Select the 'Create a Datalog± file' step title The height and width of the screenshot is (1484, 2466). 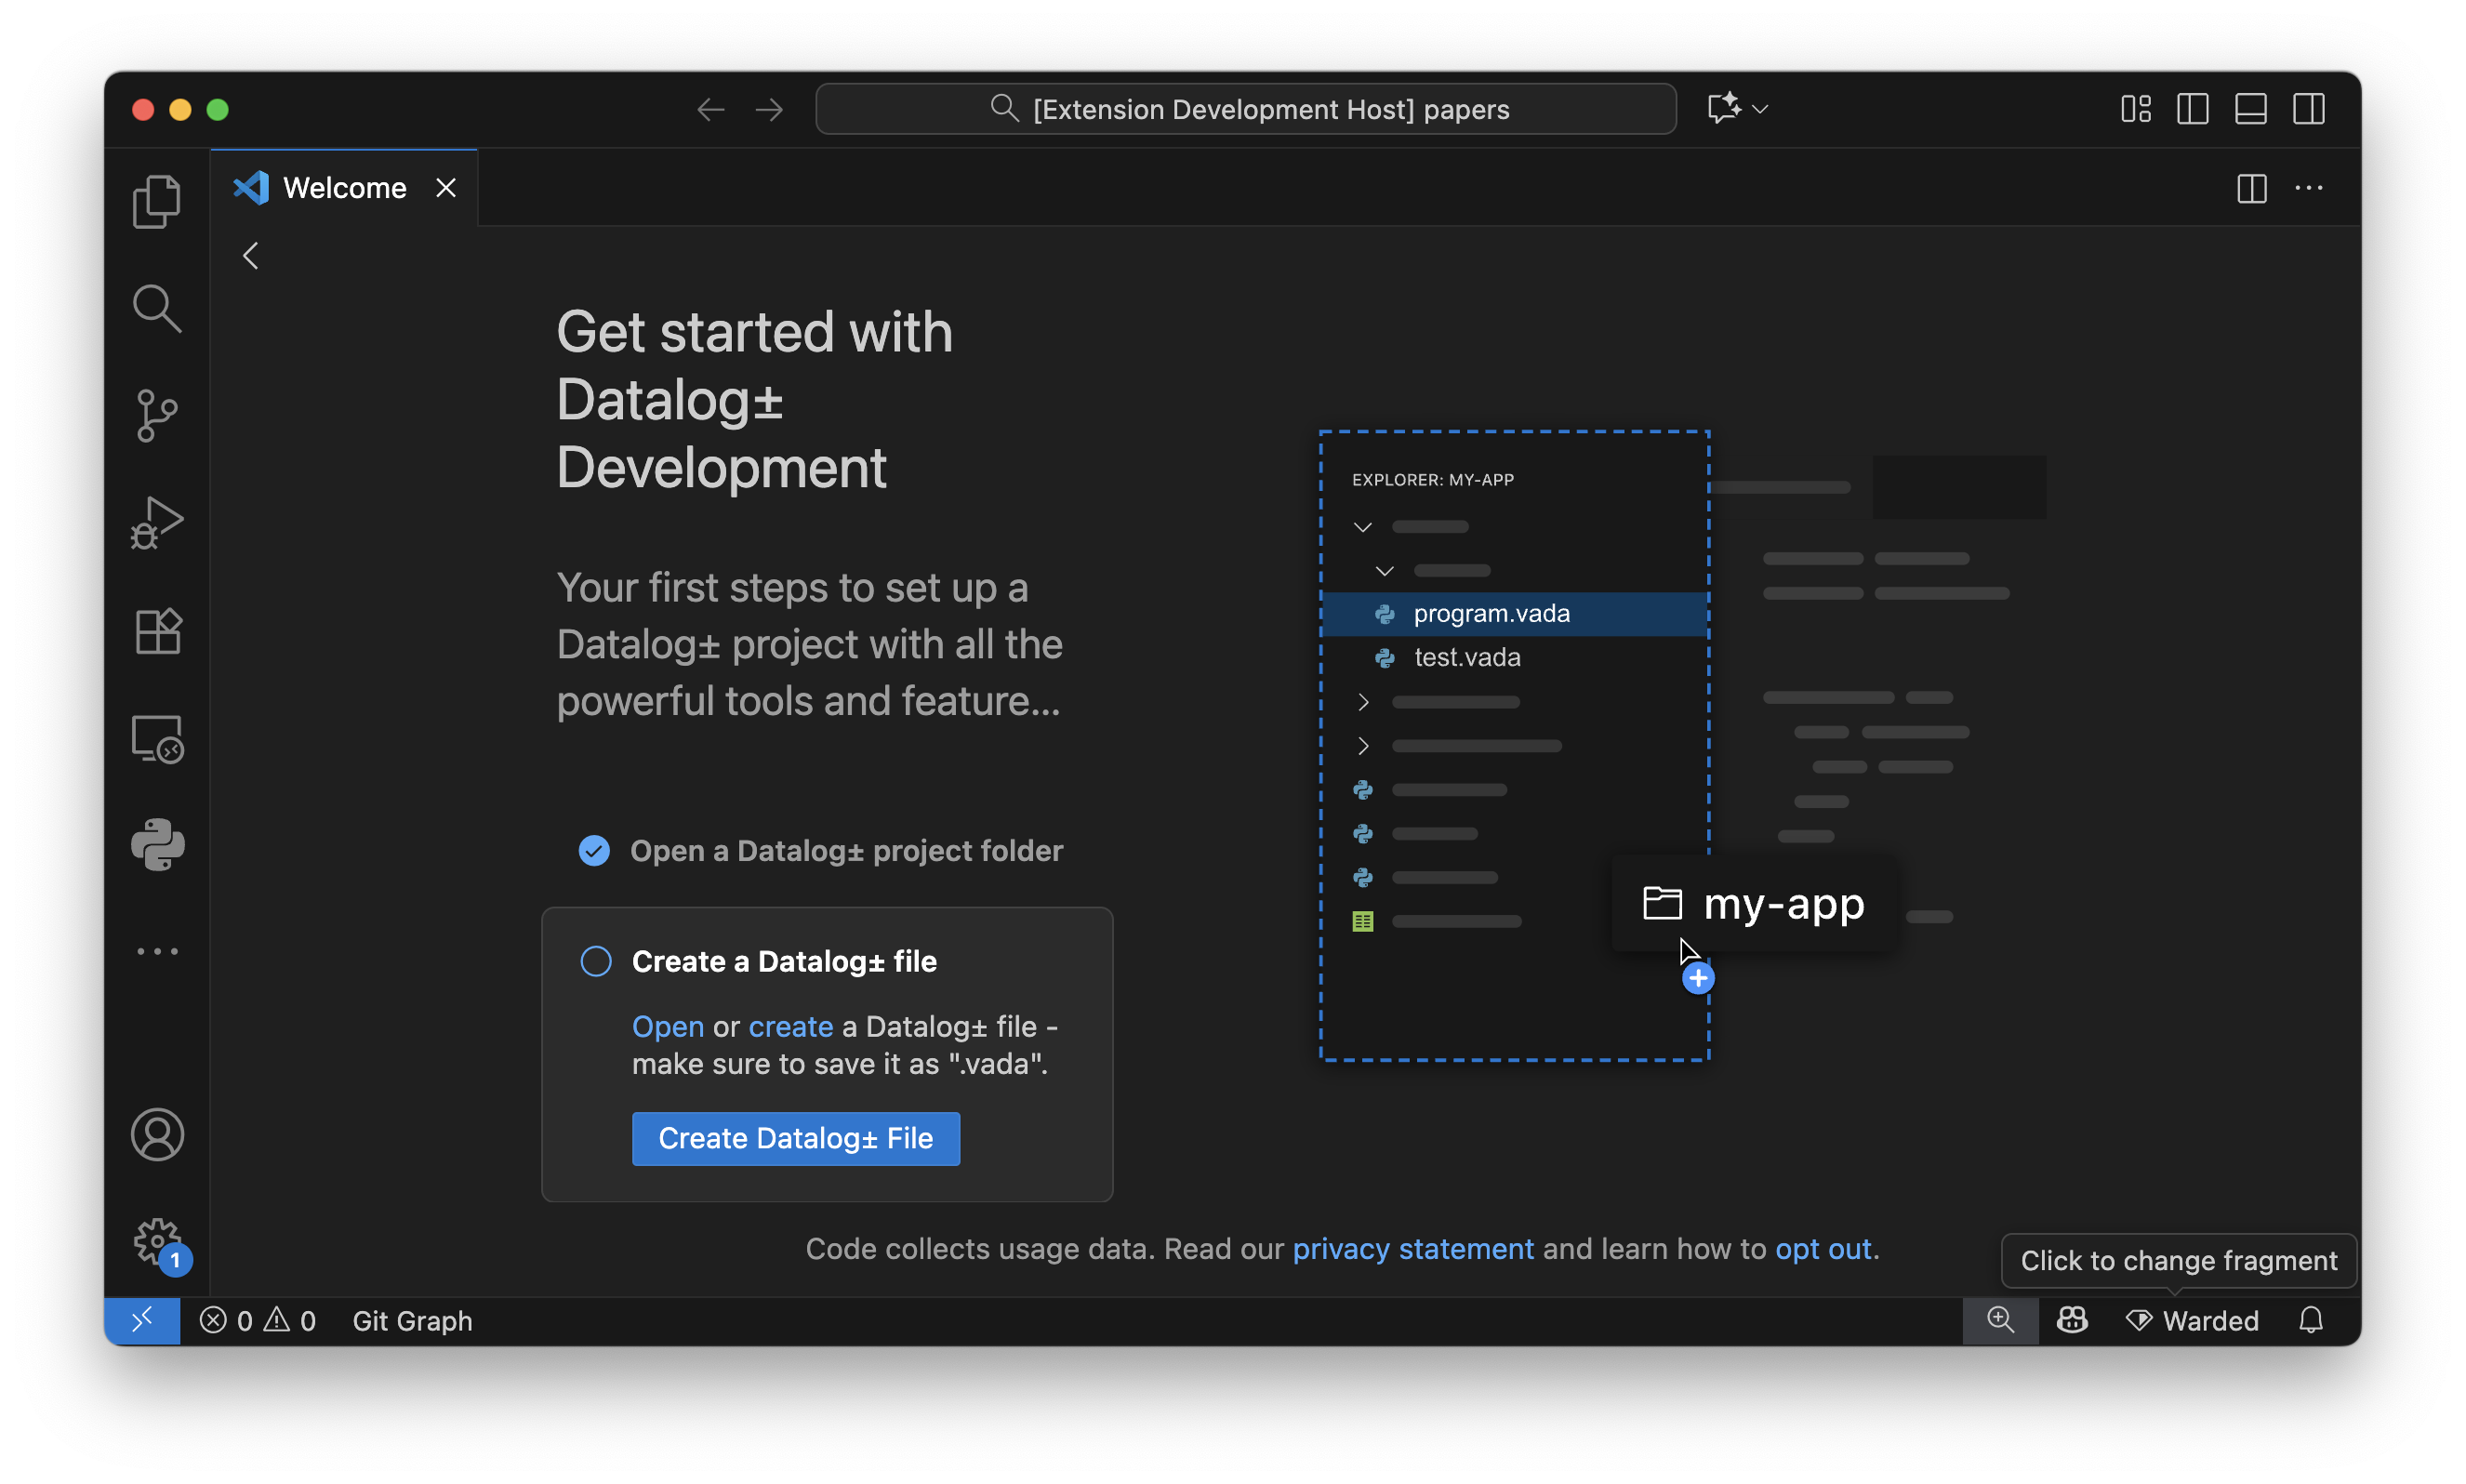click(784, 961)
